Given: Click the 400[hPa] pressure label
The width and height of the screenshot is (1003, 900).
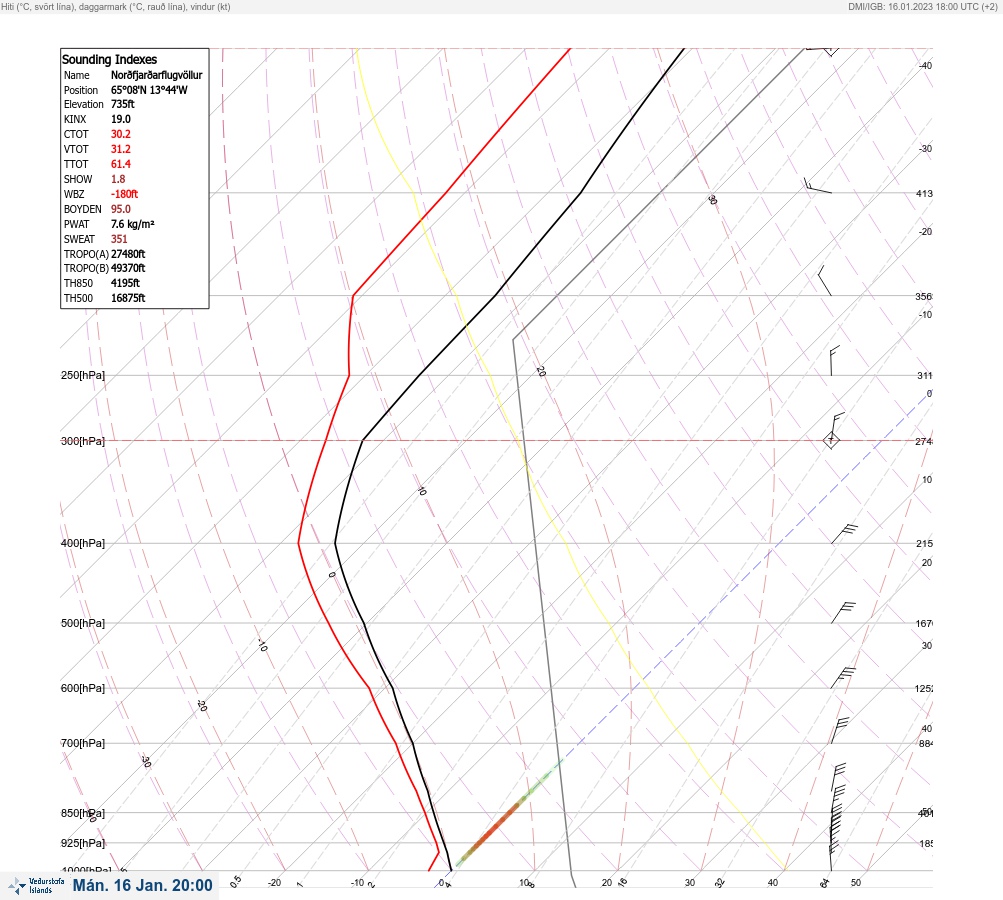Looking at the screenshot, I should (83, 543).
